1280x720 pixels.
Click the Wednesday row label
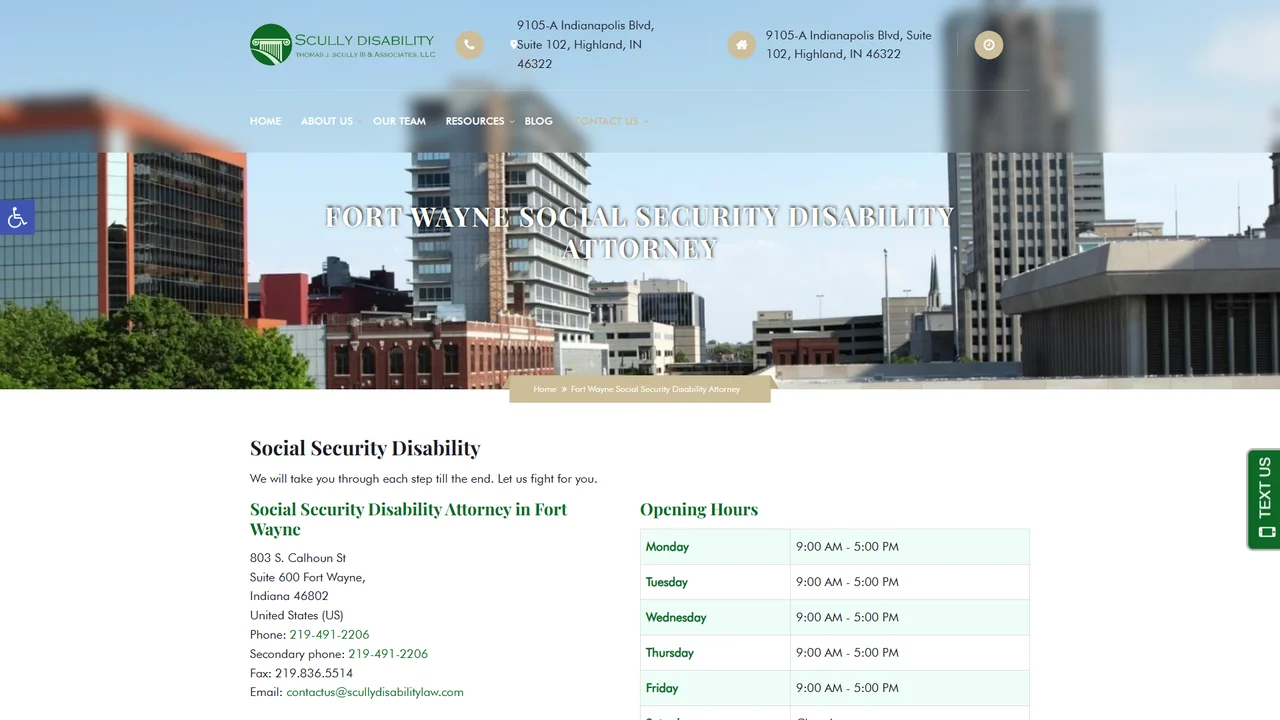pyautogui.click(x=676, y=617)
